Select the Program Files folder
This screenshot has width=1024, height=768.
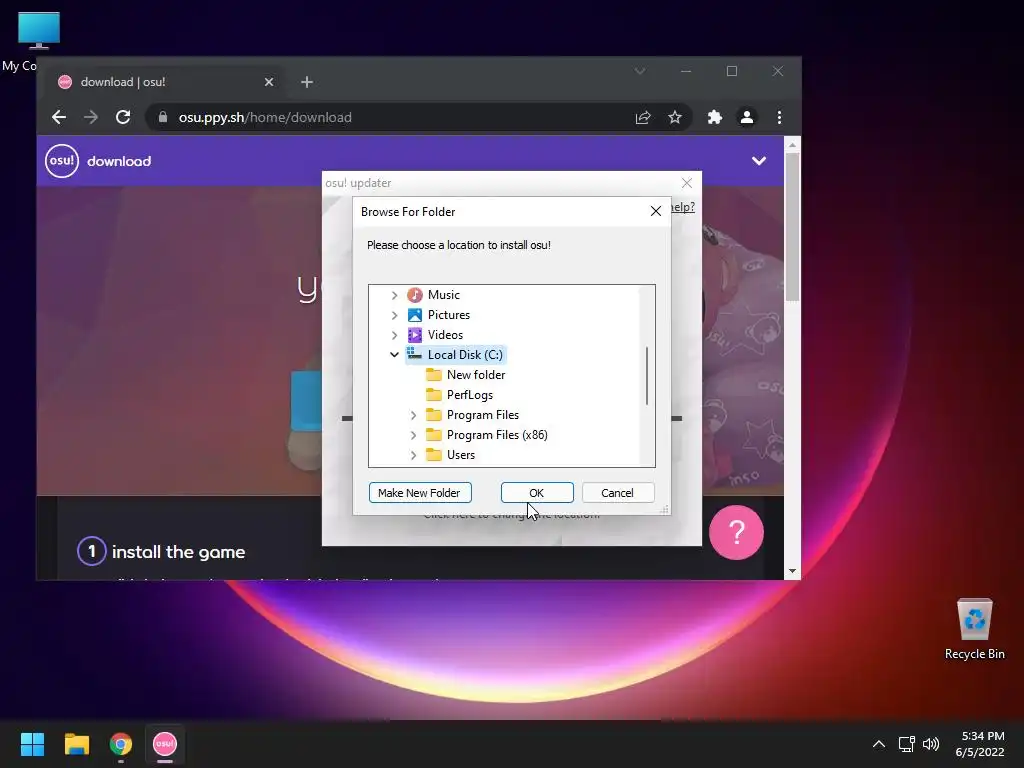483,415
